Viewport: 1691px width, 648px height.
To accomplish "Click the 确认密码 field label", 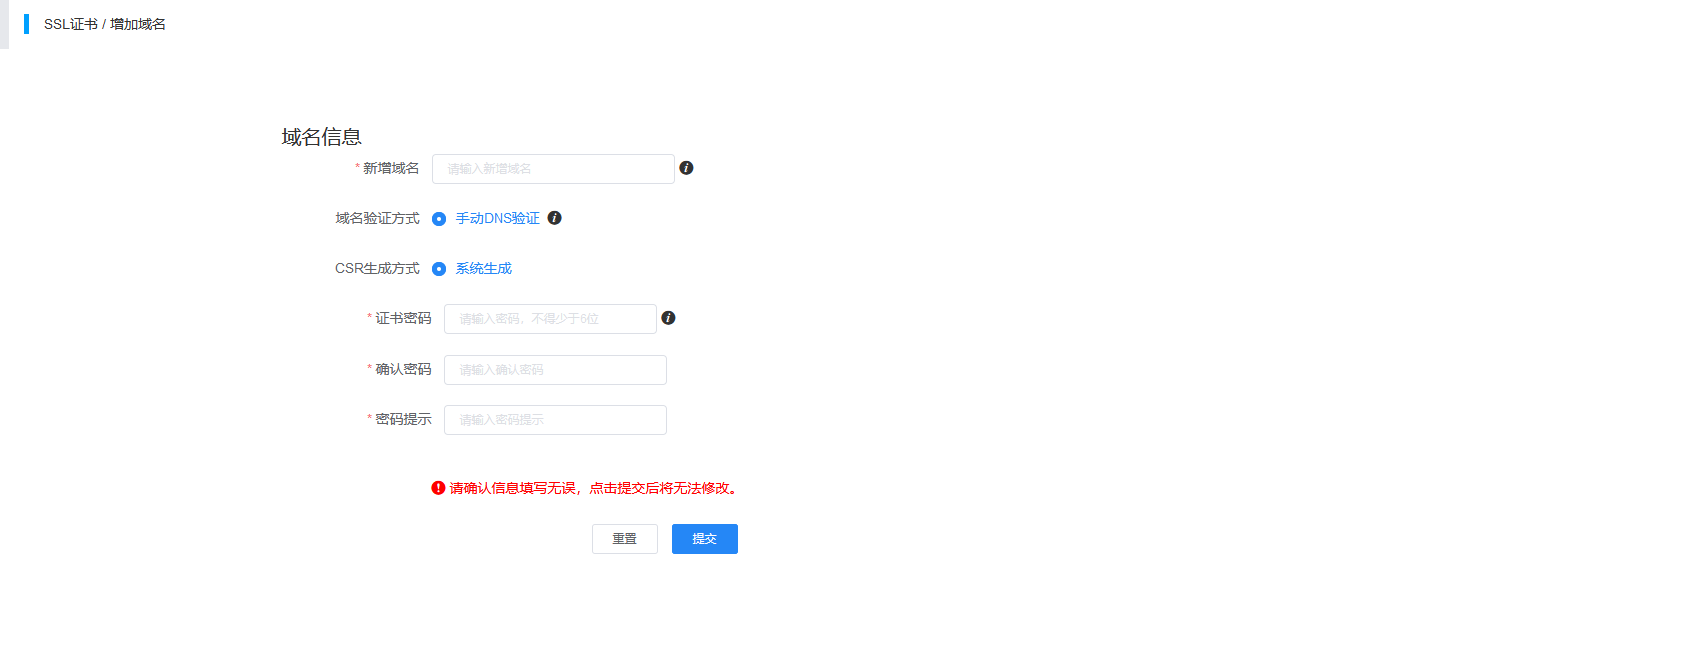I will pos(403,369).
